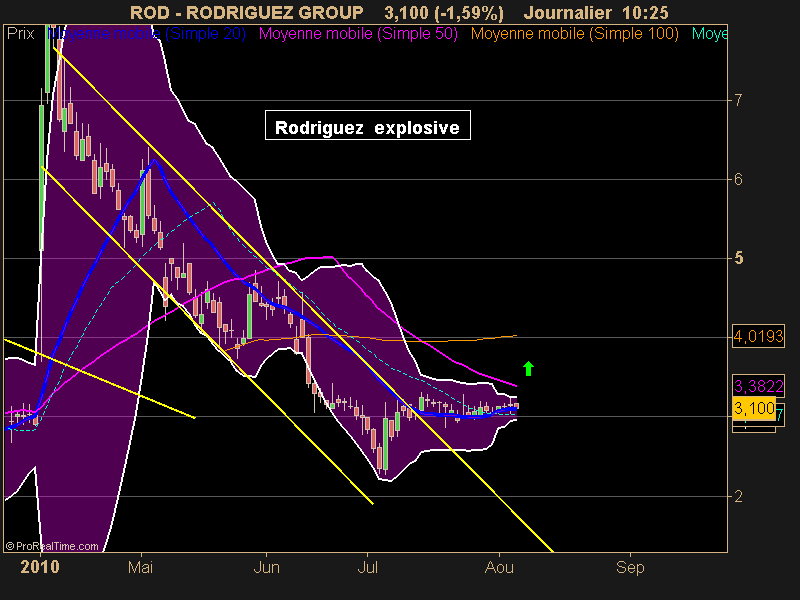Click the 'ROD - RODRIGUEZ GROUP' chart title
Screen dimensions: 800x600
pos(246,12)
